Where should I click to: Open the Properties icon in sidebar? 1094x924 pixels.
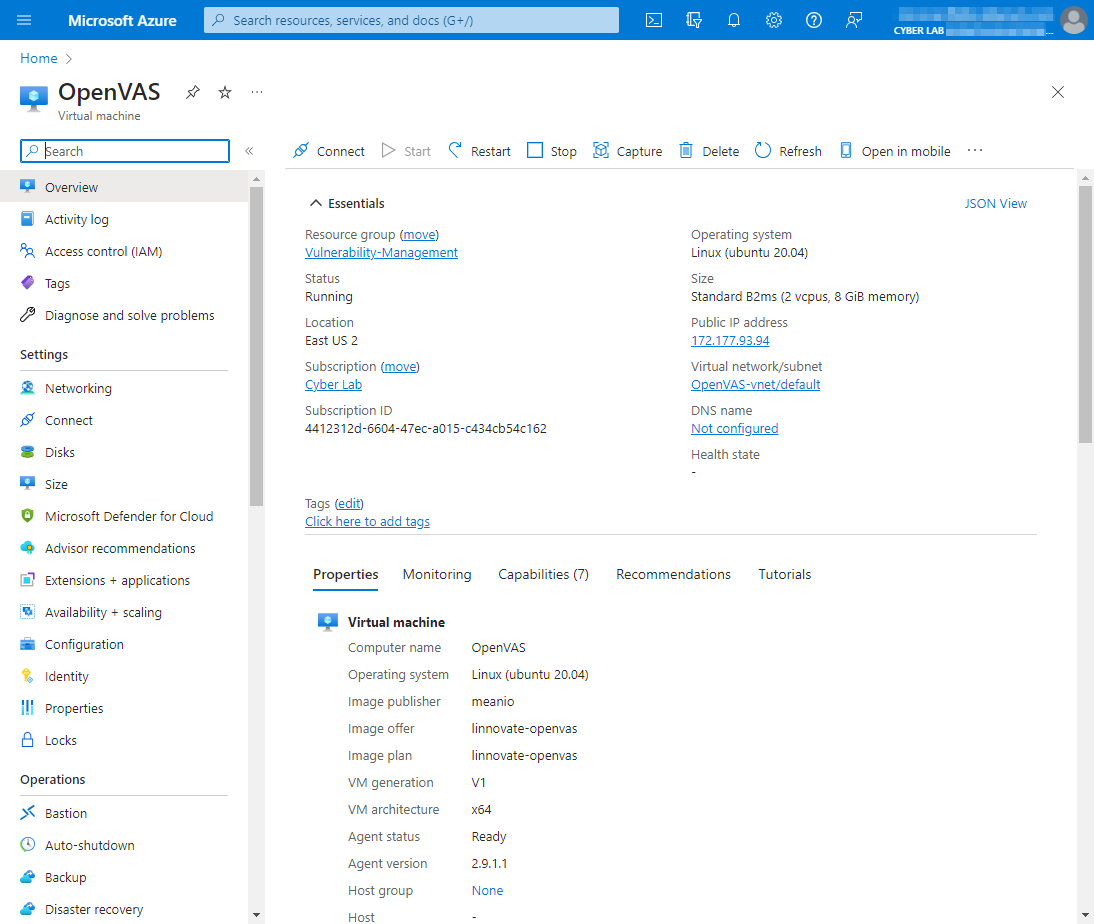tap(27, 708)
